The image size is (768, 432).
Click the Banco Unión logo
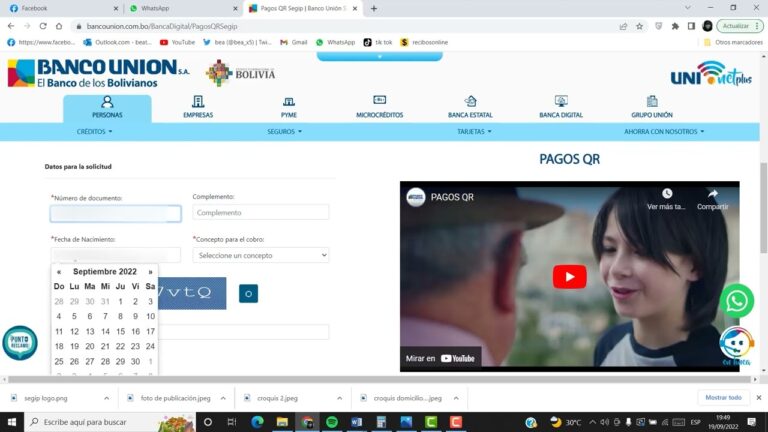point(98,73)
